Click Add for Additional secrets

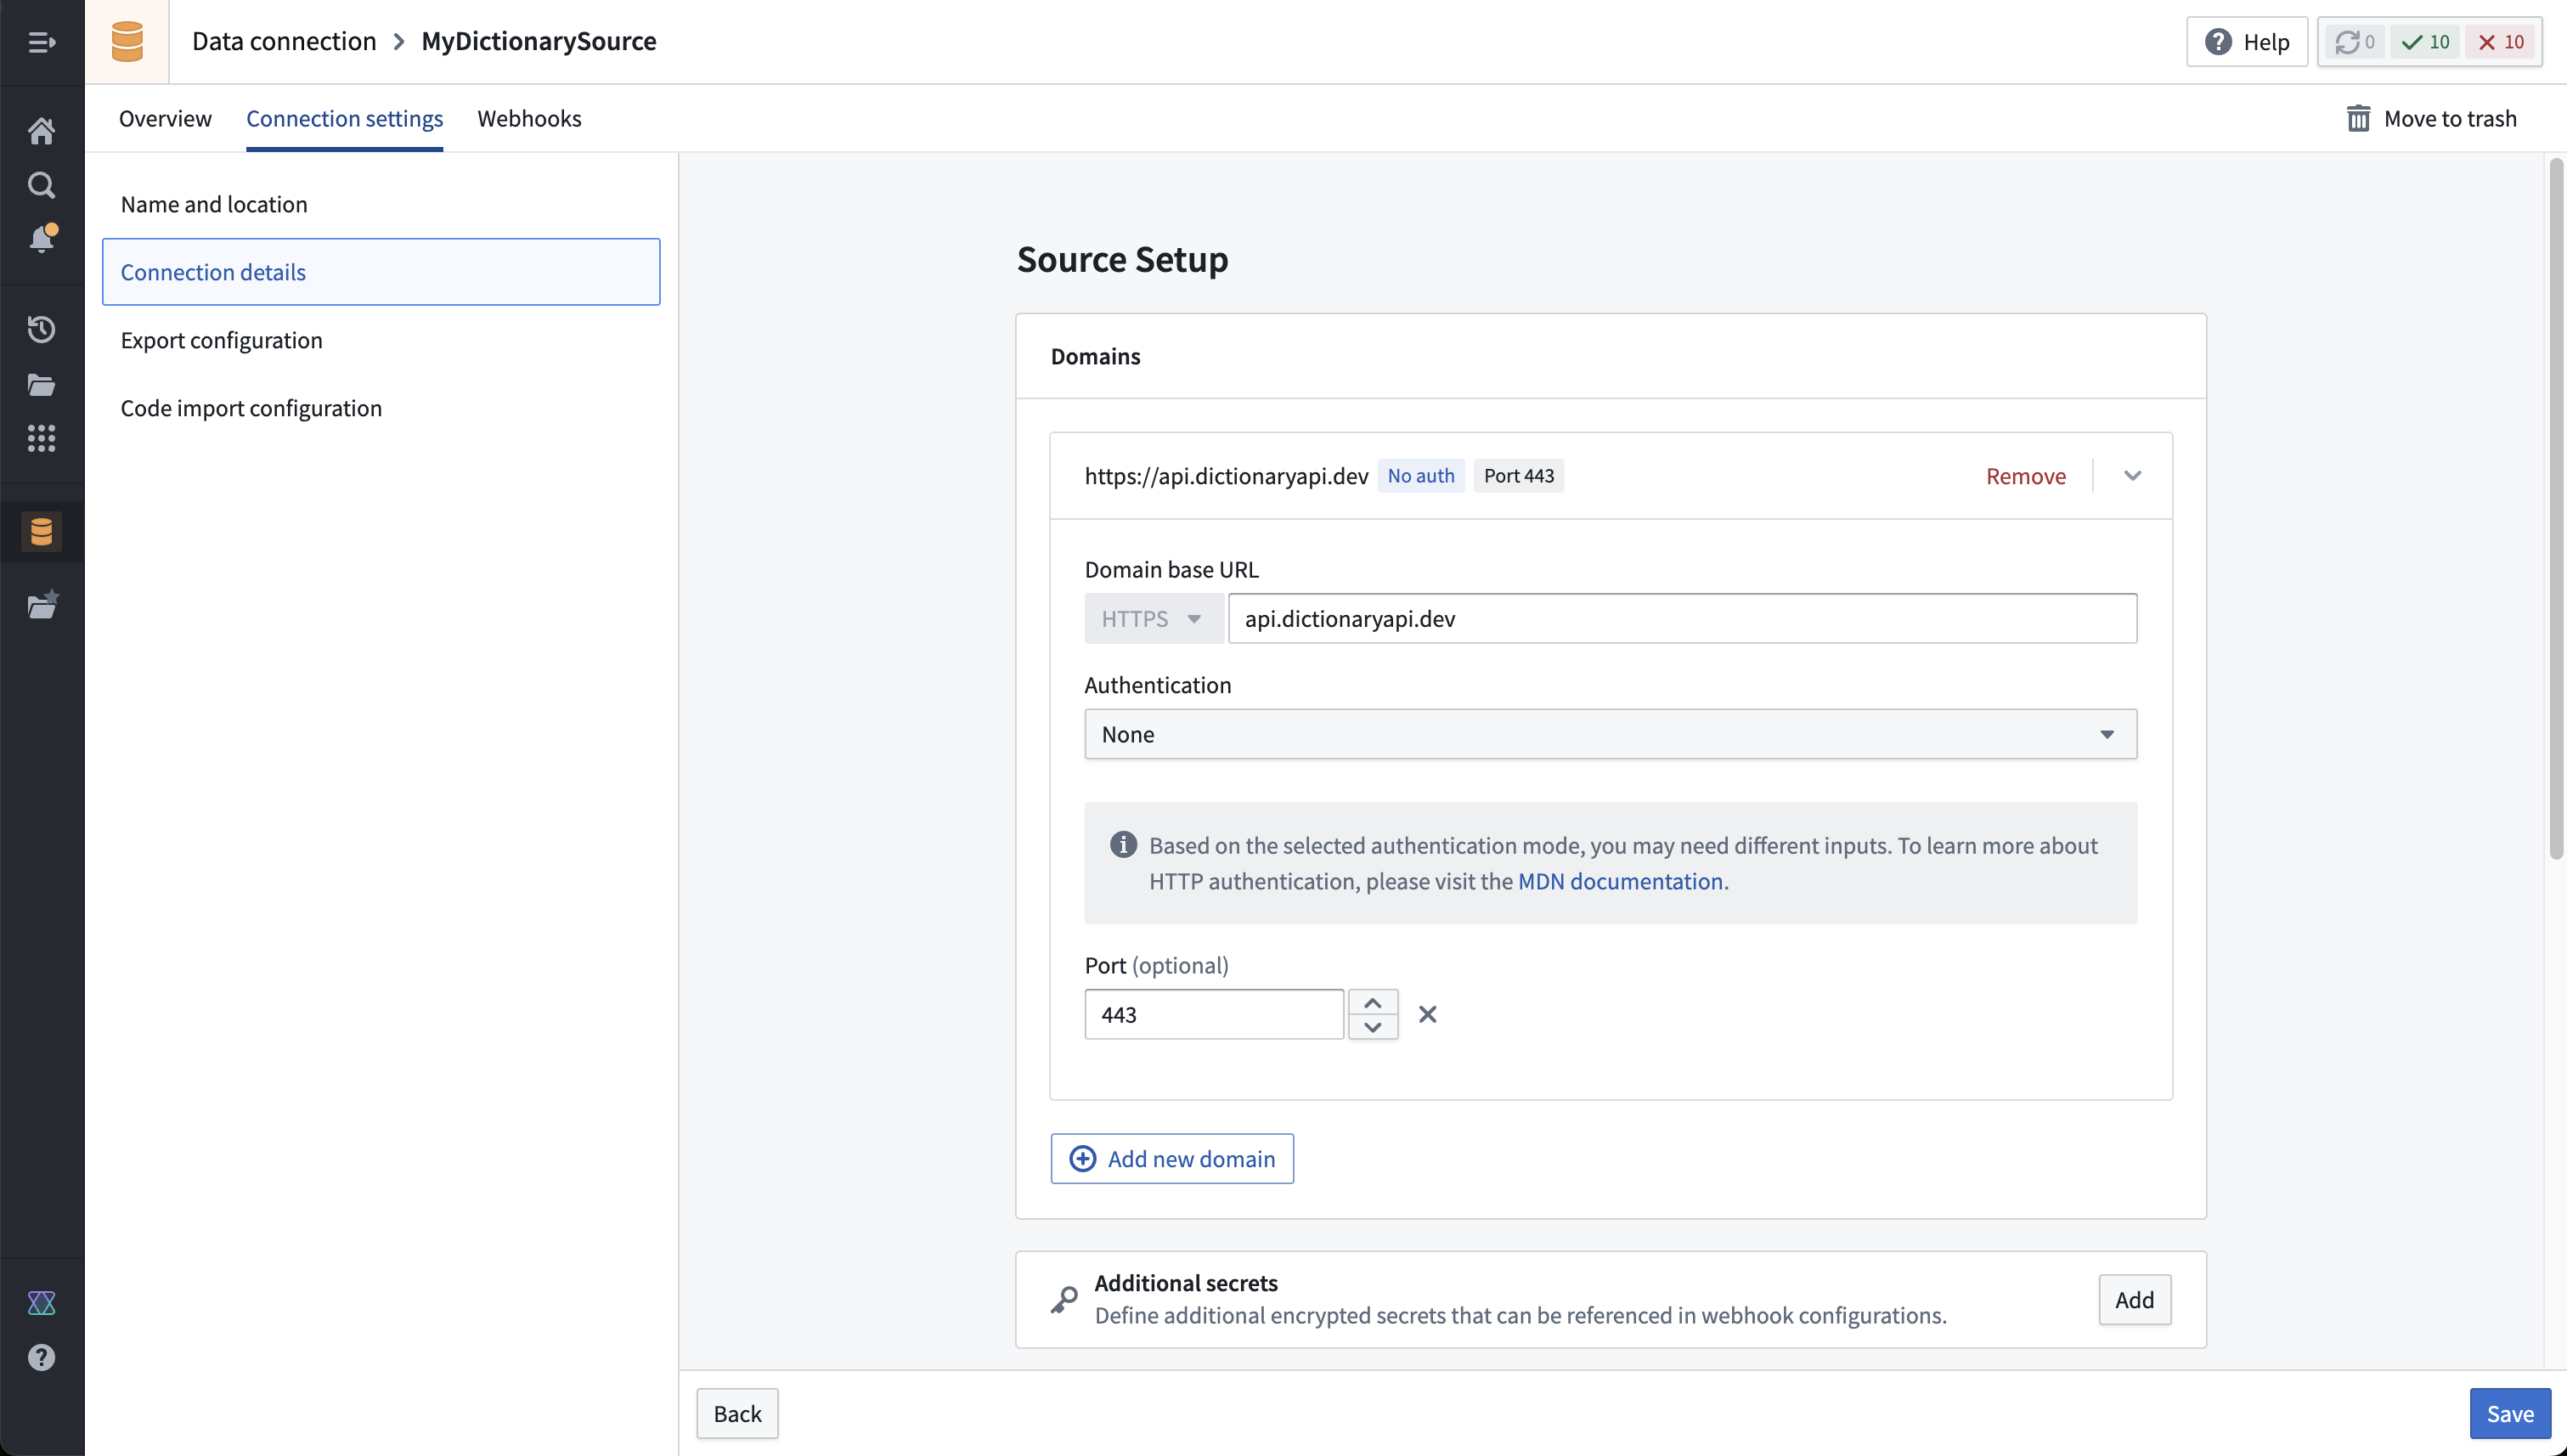pos(2134,1299)
